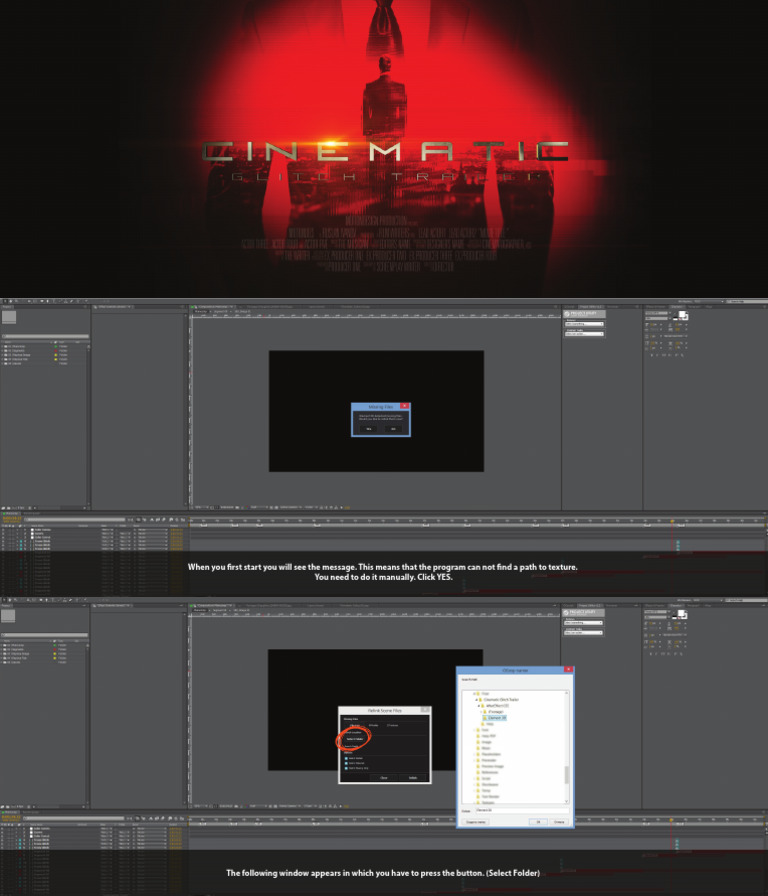The image size is (768, 896).
Task: Collapse the Cinematic Glitch Trailer folder arrow
Action: (x=477, y=699)
